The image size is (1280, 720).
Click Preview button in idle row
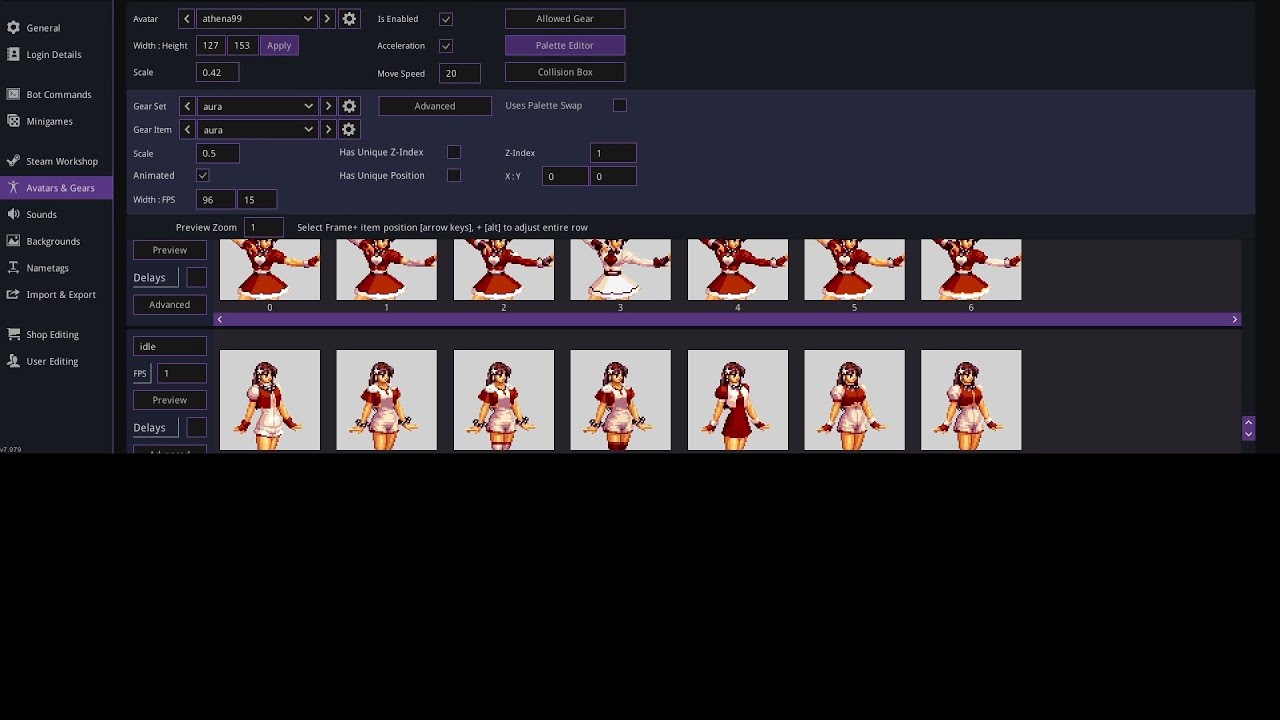click(170, 400)
